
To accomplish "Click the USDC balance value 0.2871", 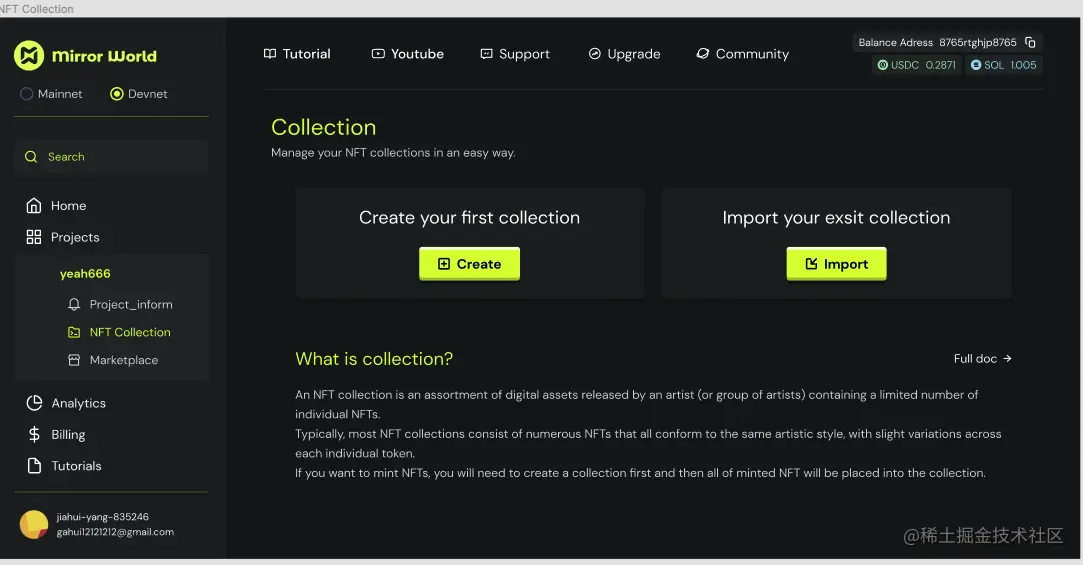I will pos(941,65).
